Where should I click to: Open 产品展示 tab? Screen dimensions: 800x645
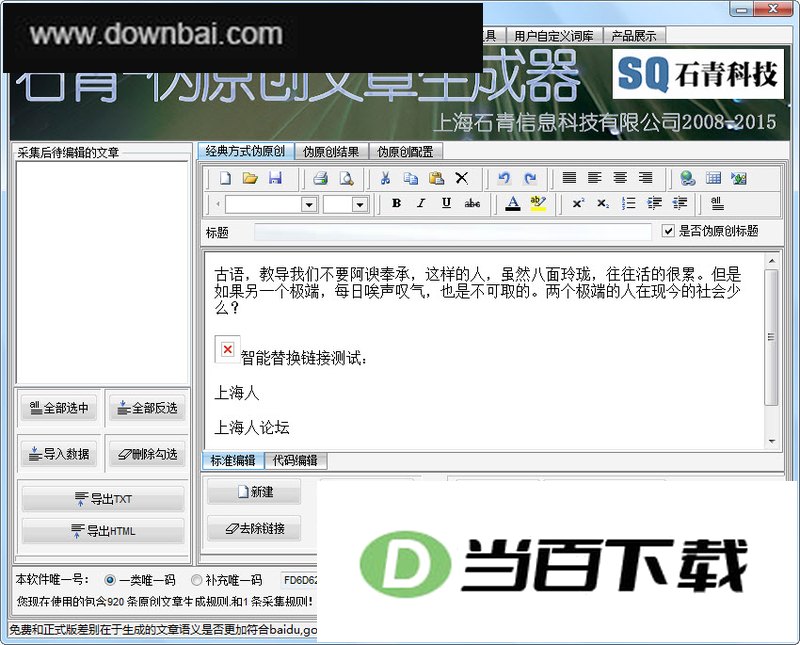tap(634, 36)
